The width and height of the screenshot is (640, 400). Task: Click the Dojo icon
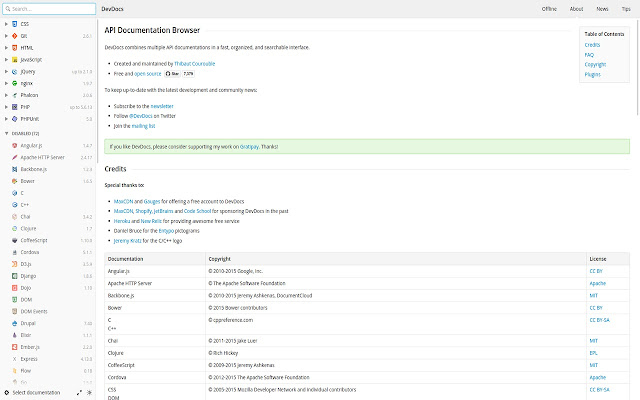[15, 288]
